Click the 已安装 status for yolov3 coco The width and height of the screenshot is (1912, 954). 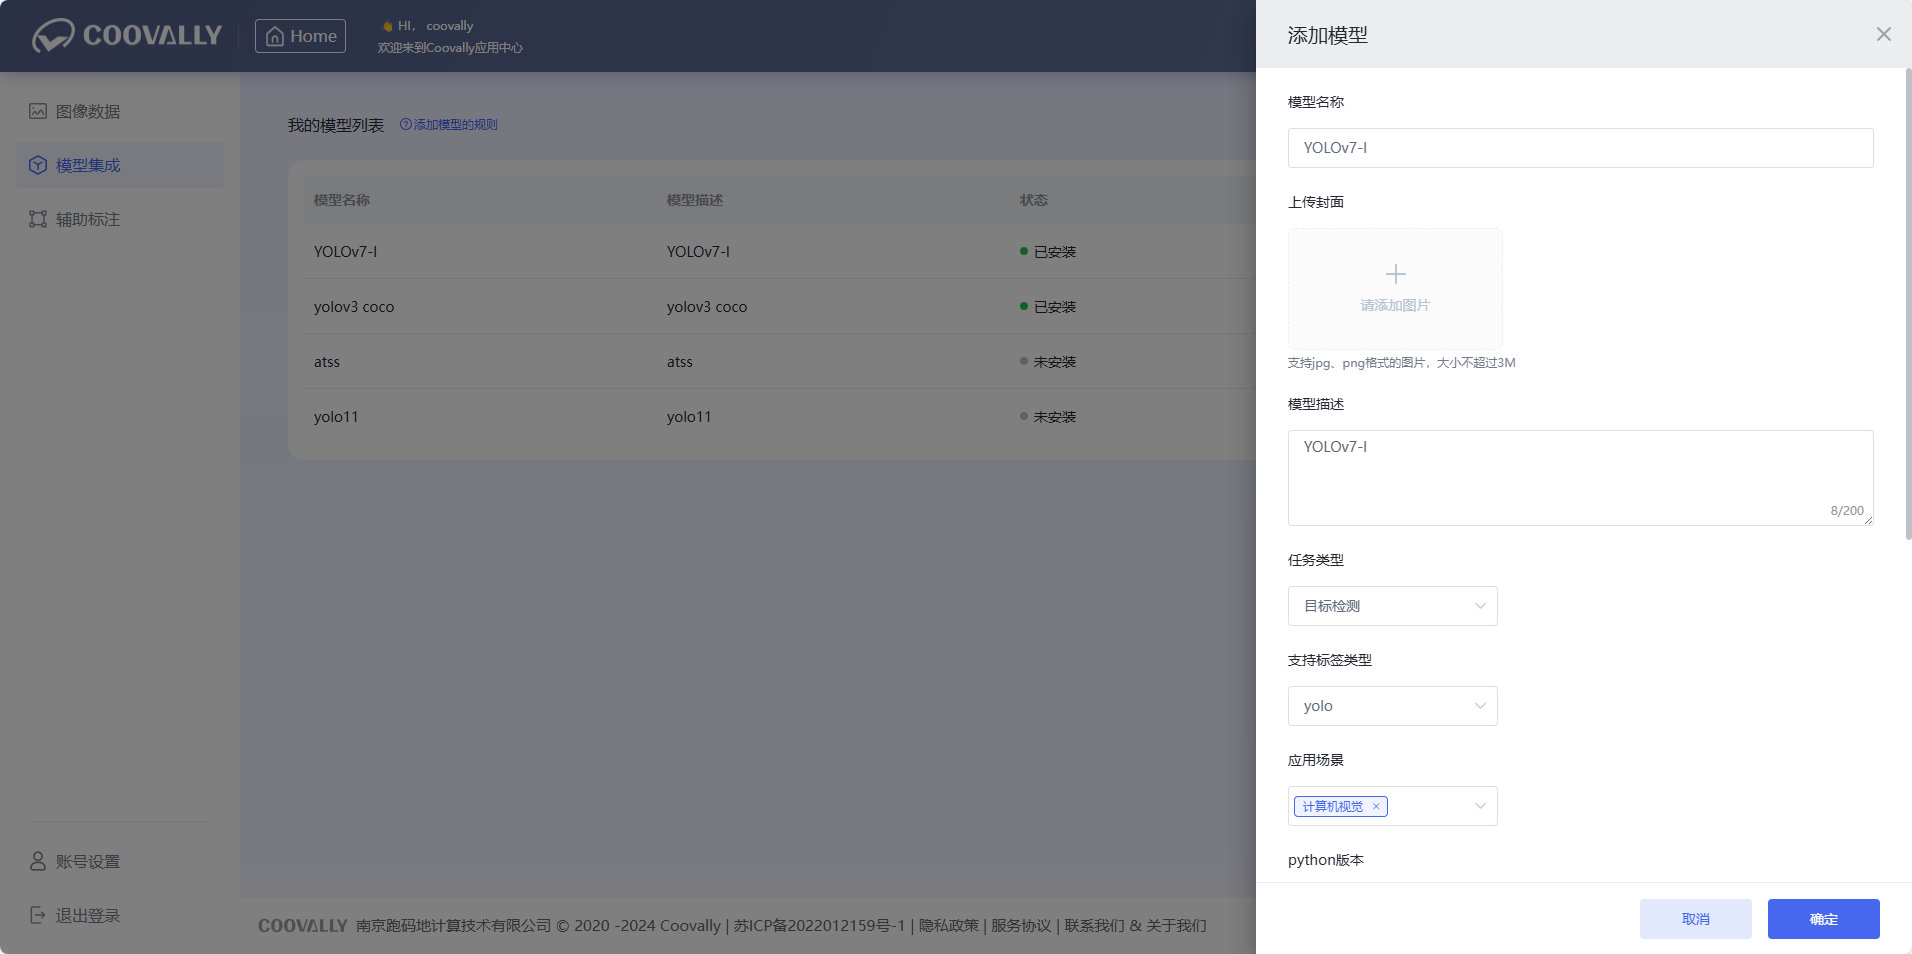click(x=1048, y=307)
